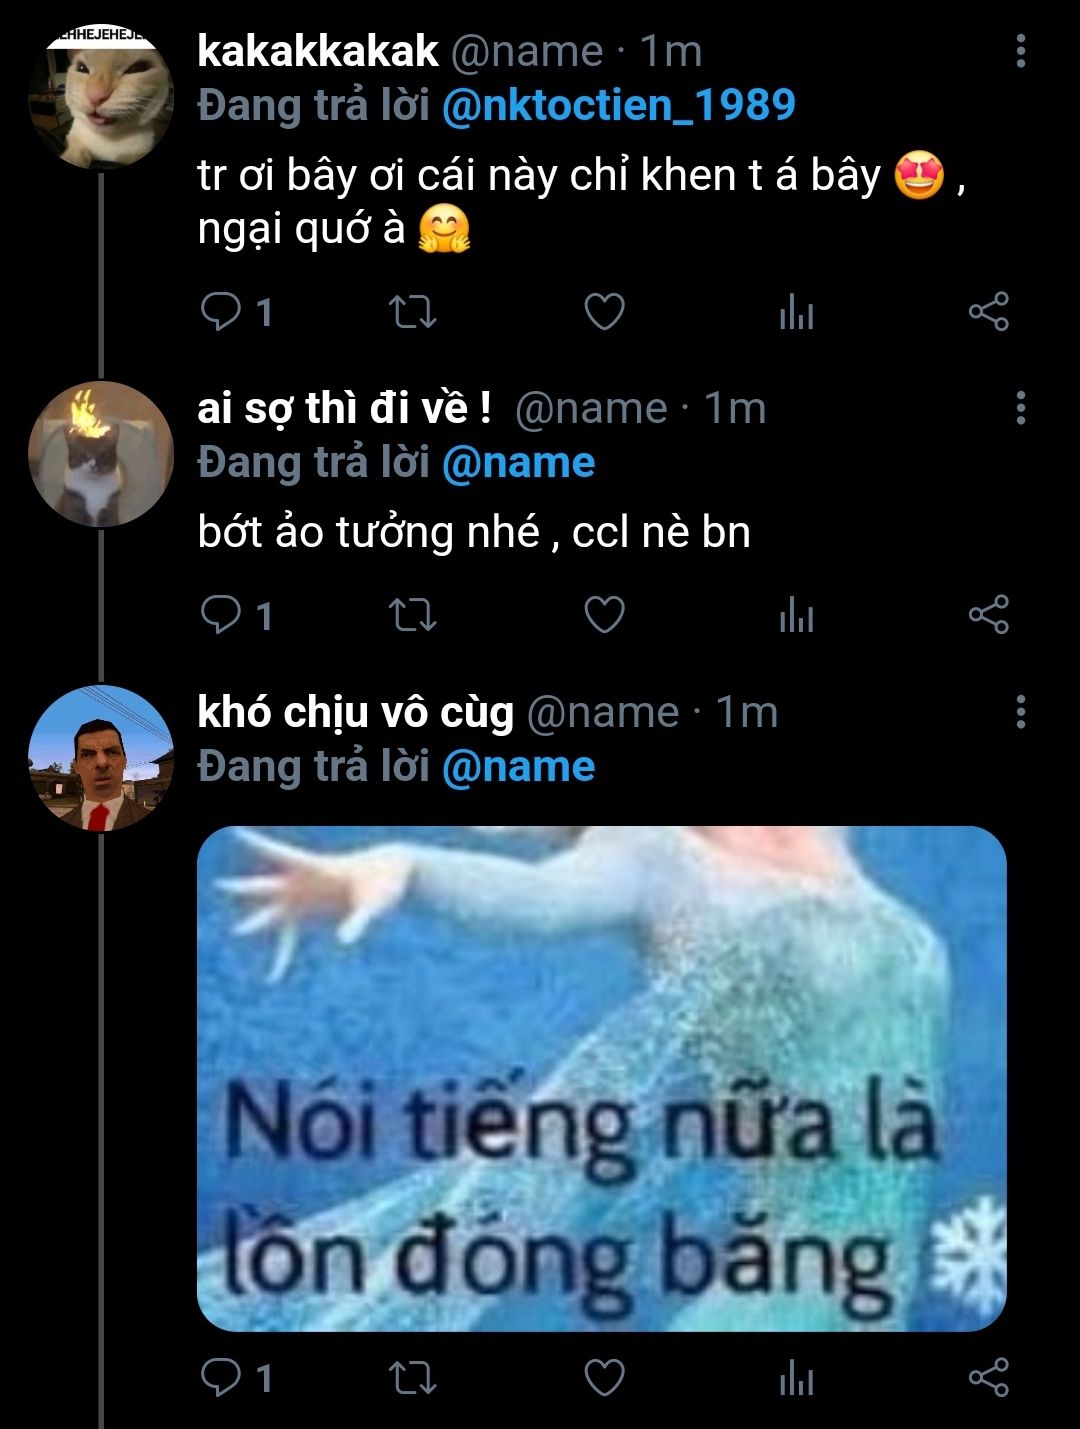
Task: Retweet the "bớt ảo tưởng nhé" tweet
Action: (x=411, y=615)
